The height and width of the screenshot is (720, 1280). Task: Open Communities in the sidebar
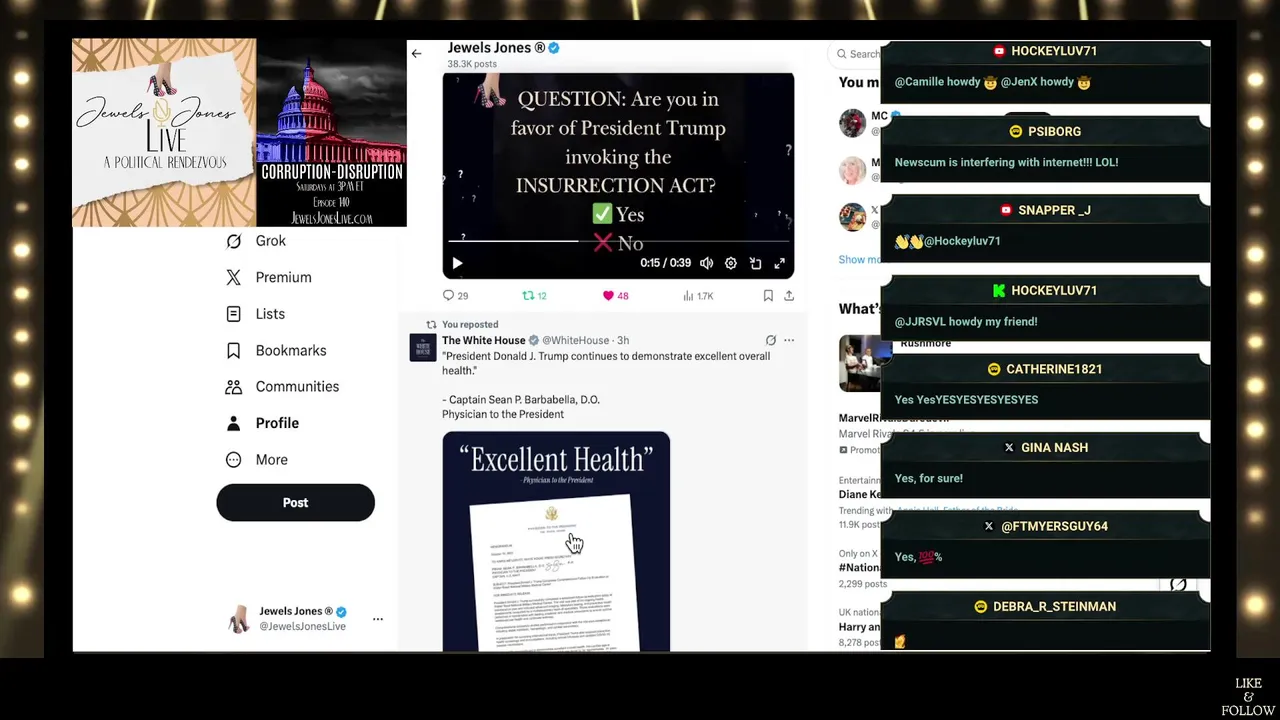[282, 387]
